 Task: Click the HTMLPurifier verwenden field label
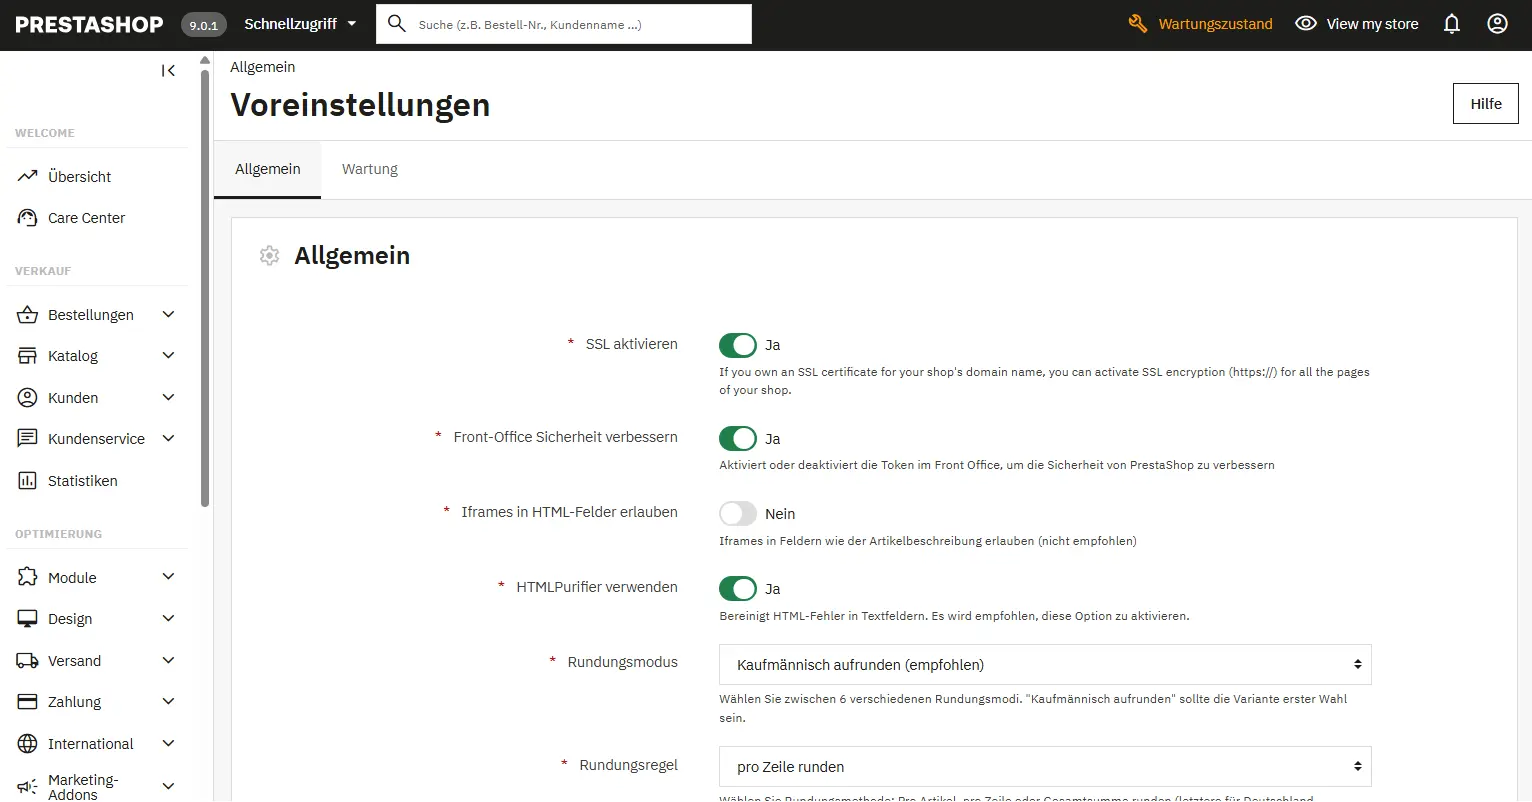point(596,587)
